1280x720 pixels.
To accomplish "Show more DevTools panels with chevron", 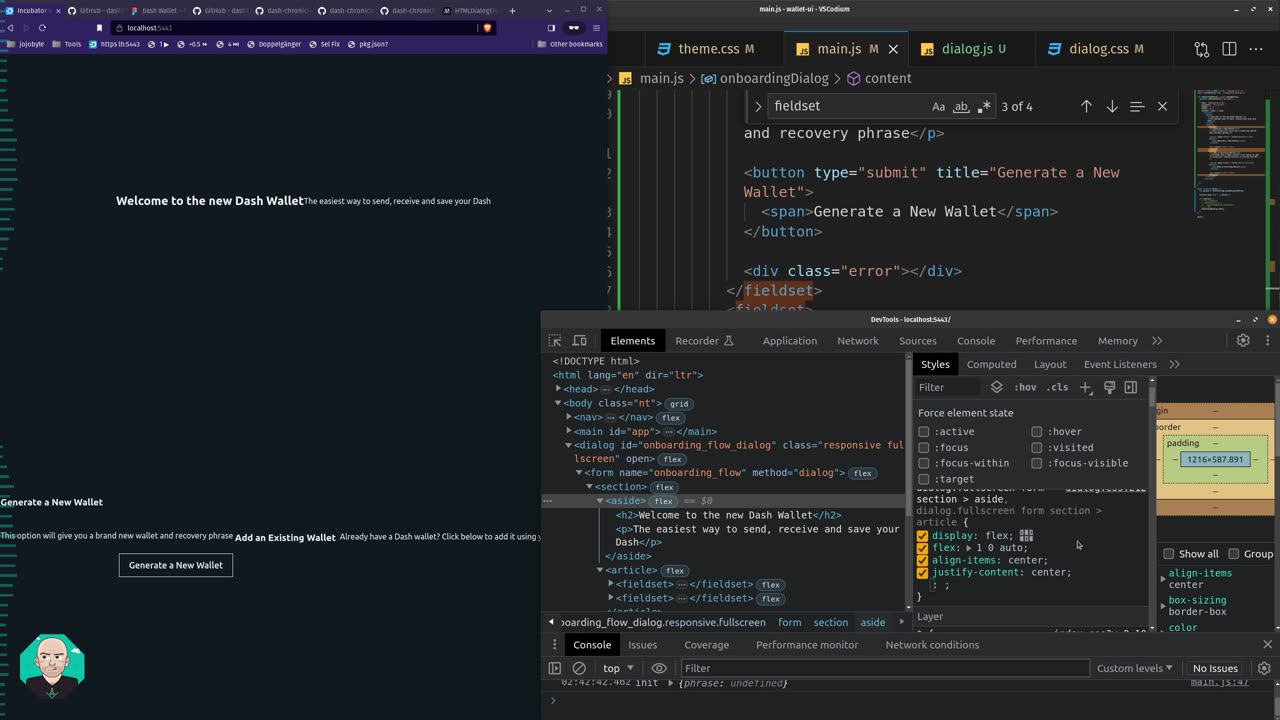I will pyautogui.click(x=1157, y=341).
